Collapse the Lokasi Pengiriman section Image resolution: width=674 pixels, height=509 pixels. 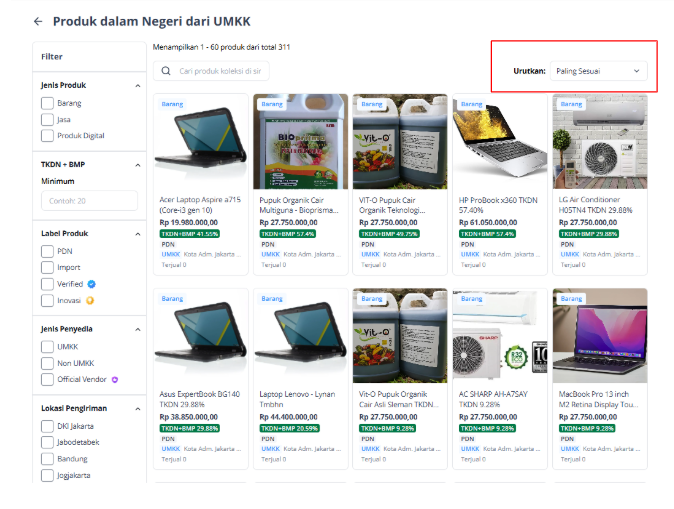pos(138,408)
